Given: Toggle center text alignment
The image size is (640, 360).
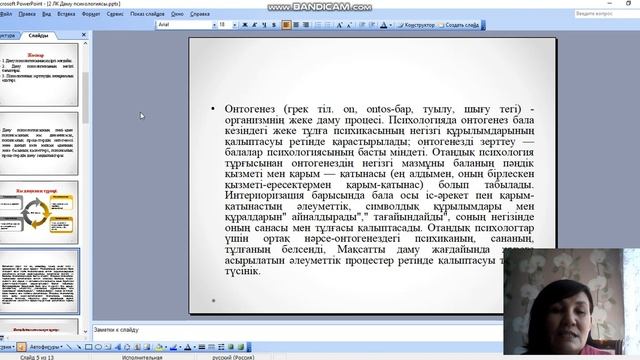Looking at the screenshot, I should click(x=296, y=25).
